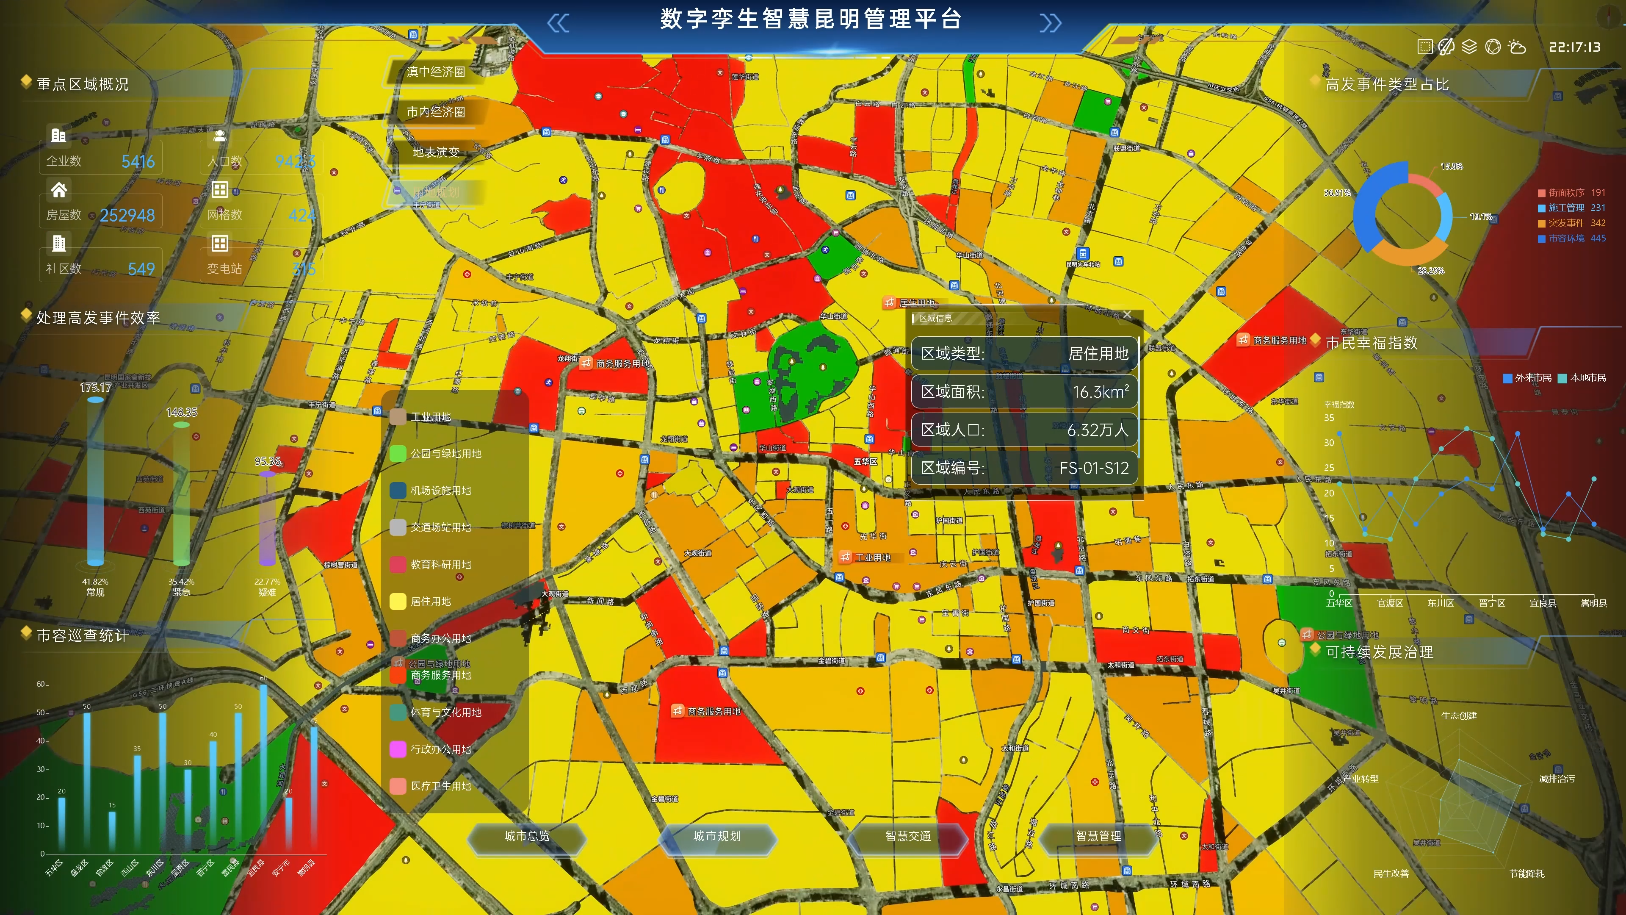This screenshot has height=915, width=1626.
Task: Open the 城市规划 bottom tab
Action: point(717,837)
